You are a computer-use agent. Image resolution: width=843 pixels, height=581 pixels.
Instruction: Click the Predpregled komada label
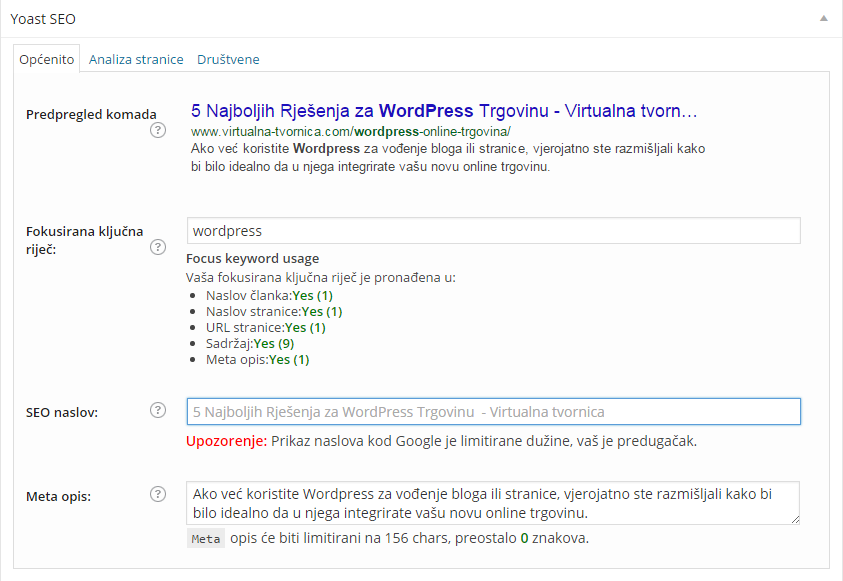(x=91, y=114)
